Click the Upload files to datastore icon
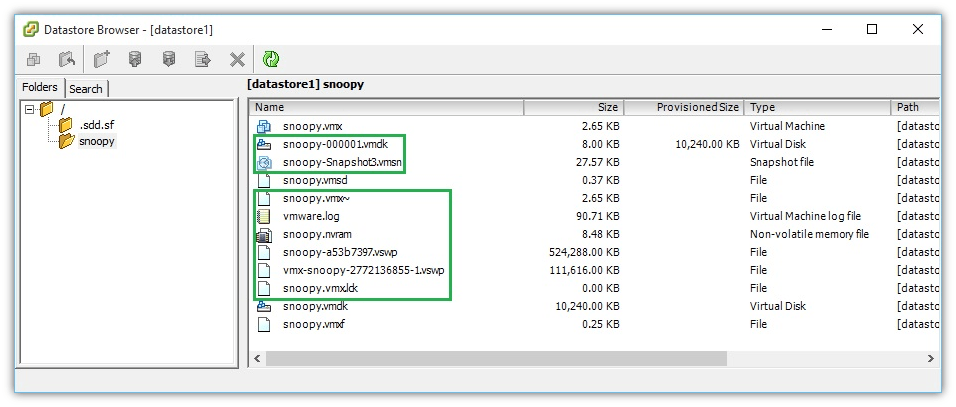The height and width of the screenshot is (407, 956). (x=135, y=59)
